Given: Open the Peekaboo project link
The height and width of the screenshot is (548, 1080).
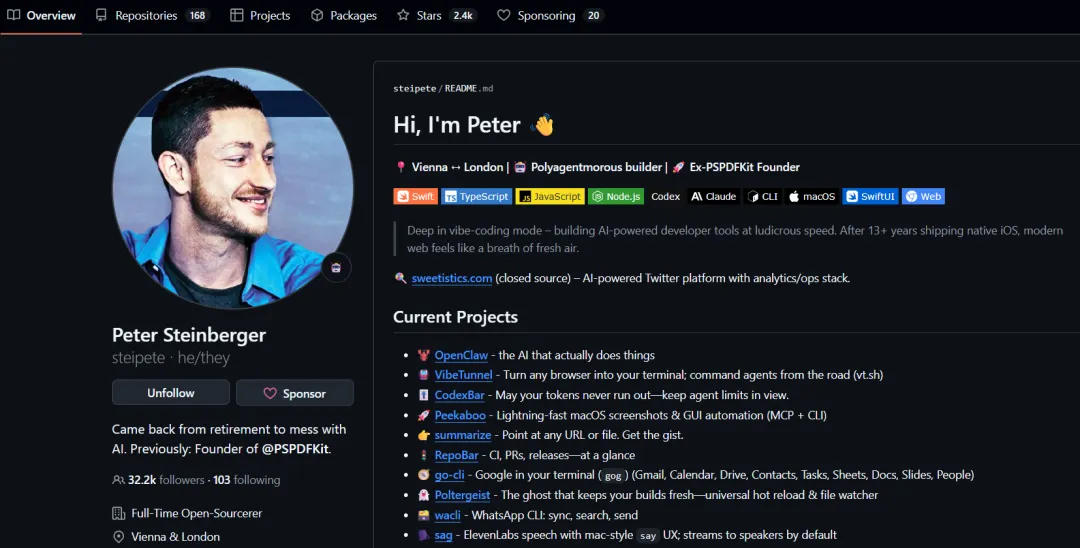Looking at the screenshot, I should click(x=460, y=415).
